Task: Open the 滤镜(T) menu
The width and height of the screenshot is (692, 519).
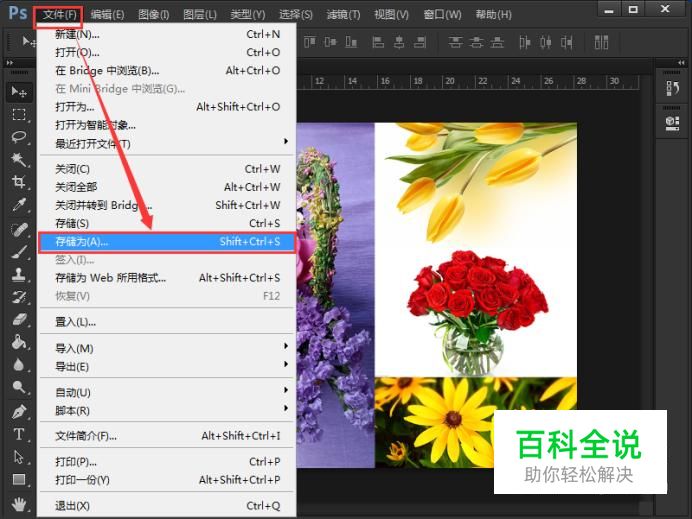Action: click(x=343, y=15)
